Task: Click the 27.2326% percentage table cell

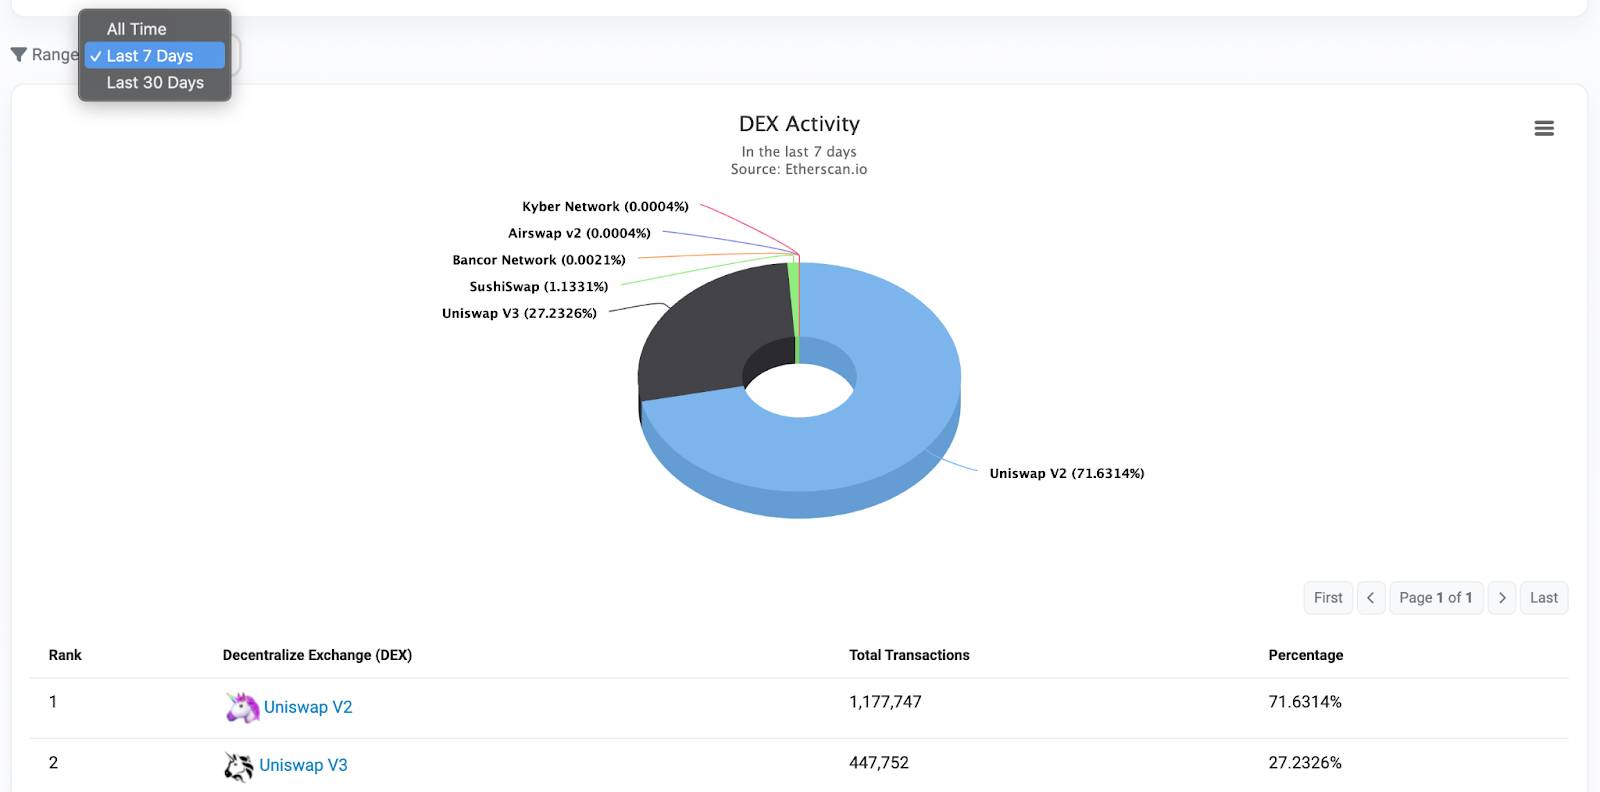Action: click(x=1305, y=763)
